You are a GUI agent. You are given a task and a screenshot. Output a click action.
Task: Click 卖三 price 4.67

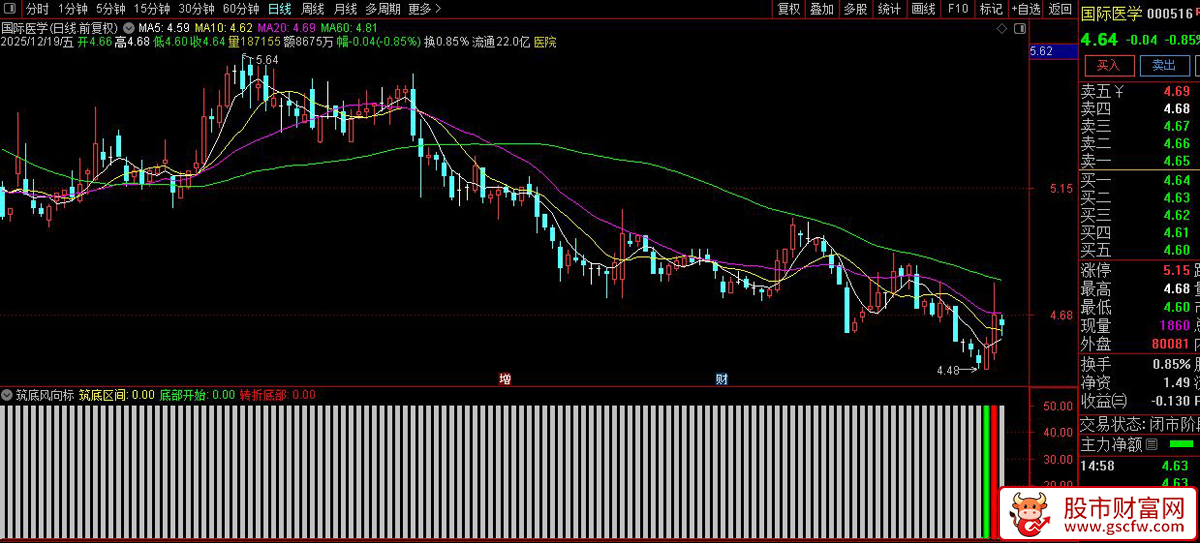(1176, 126)
